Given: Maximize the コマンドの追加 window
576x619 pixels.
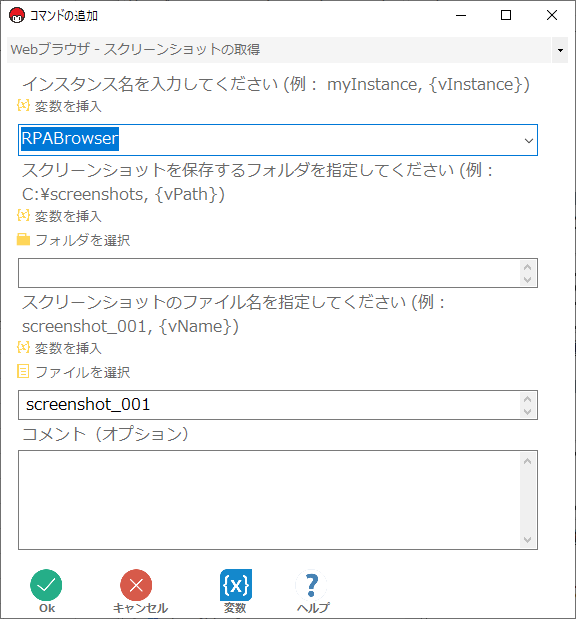Looking at the screenshot, I should 506,15.
